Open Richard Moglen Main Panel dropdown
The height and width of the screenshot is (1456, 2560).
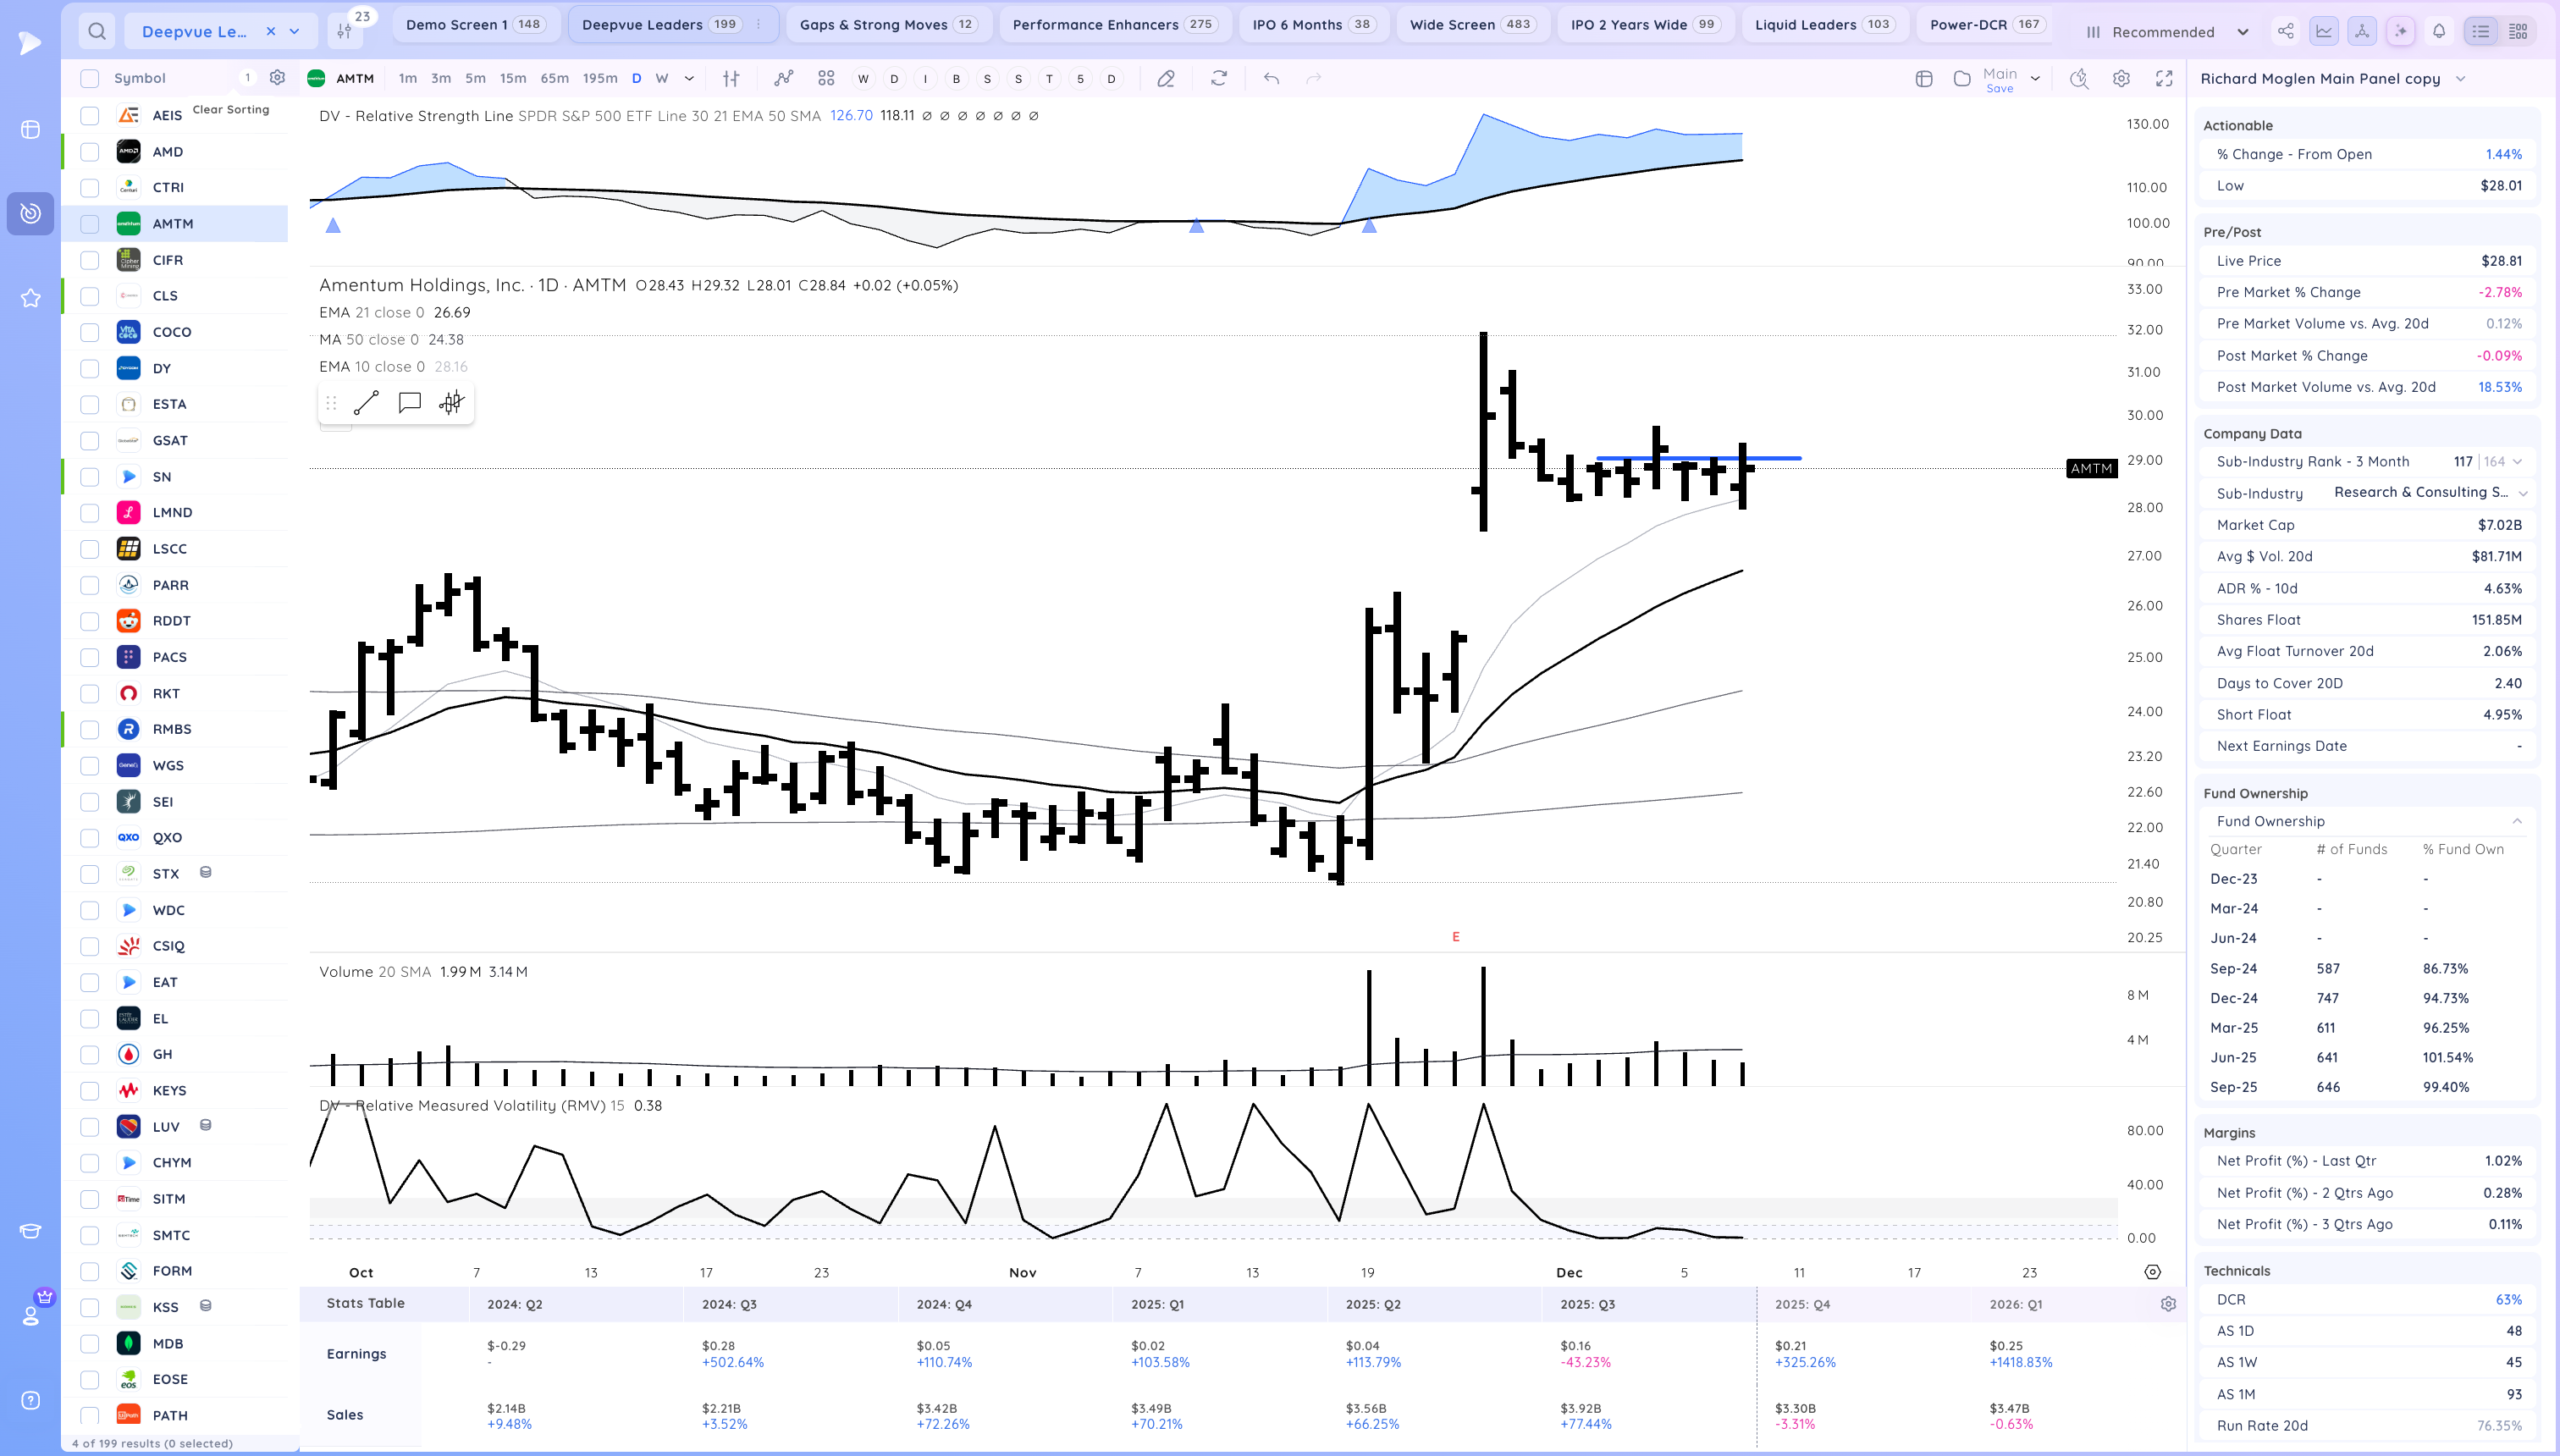pyautogui.click(x=2461, y=79)
